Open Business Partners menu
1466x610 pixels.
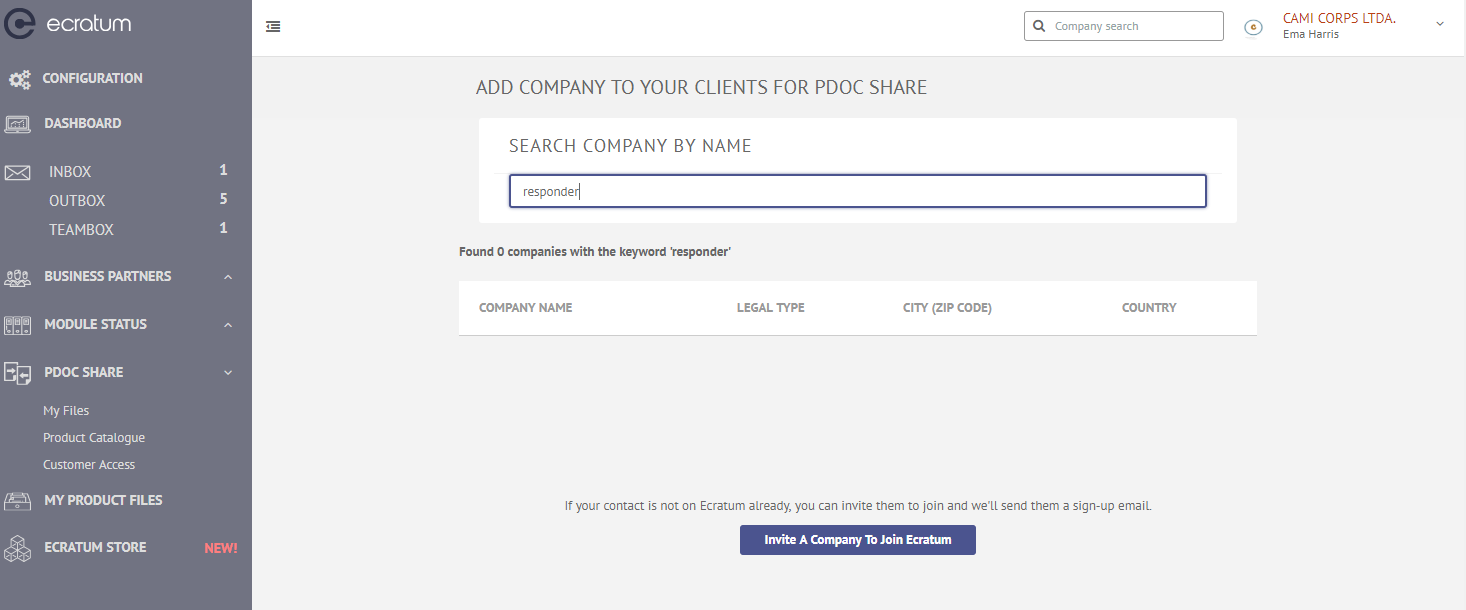pos(108,276)
